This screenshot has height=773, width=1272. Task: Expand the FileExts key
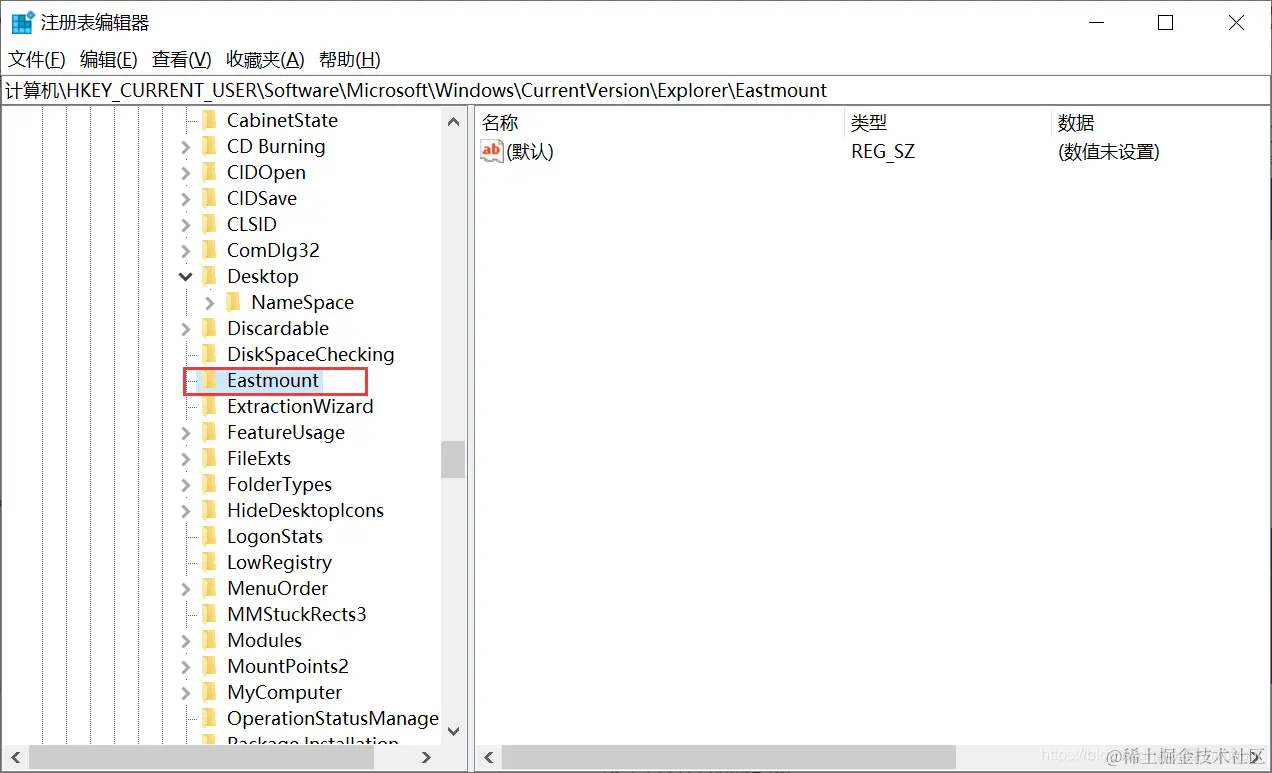[x=186, y=459]
